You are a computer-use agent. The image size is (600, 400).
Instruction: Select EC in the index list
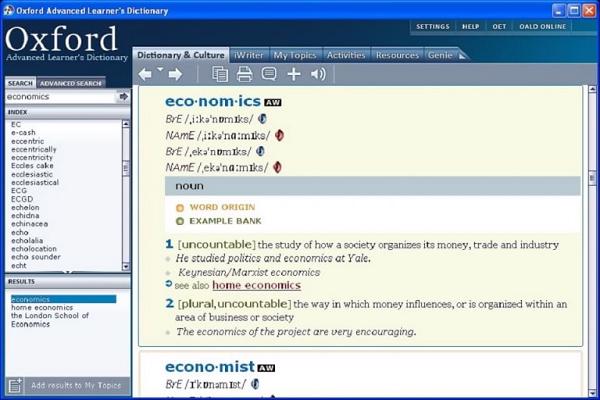(16, 124)
